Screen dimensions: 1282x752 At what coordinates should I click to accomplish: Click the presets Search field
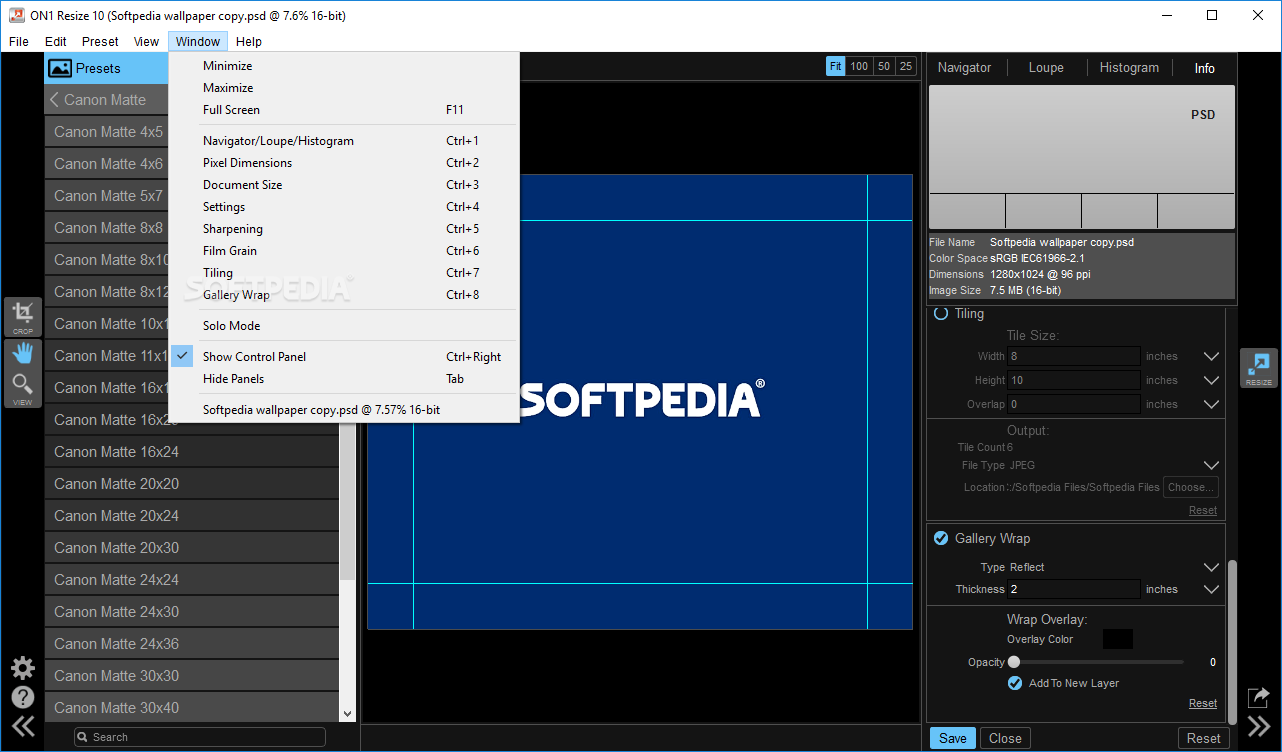[200, 737]
